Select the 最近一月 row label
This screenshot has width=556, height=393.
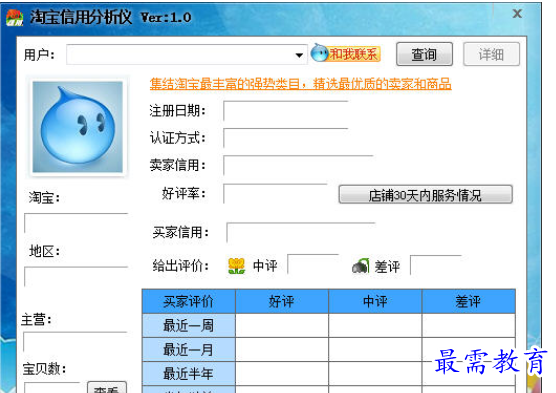click(x=189, y=349)
